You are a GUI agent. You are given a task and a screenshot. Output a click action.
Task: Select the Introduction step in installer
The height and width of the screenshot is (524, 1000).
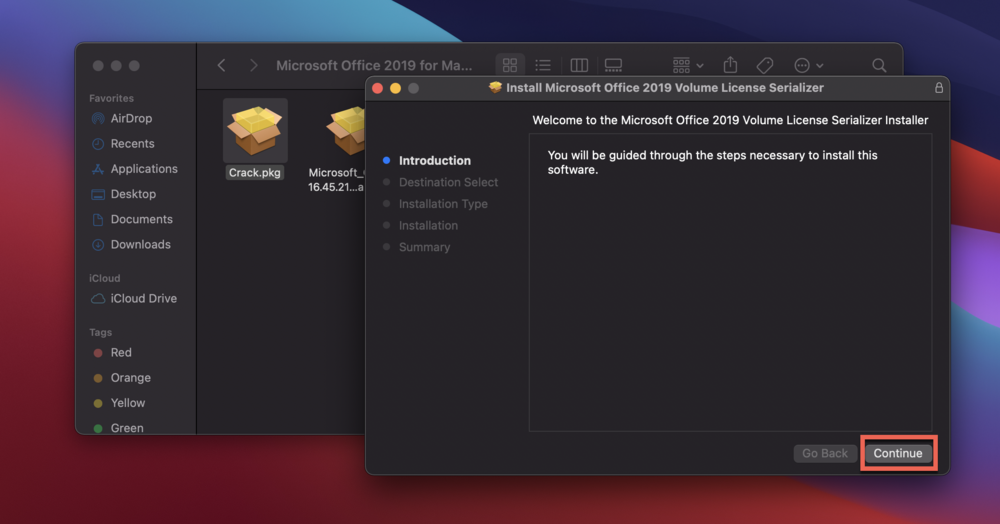tap(434, 160)
